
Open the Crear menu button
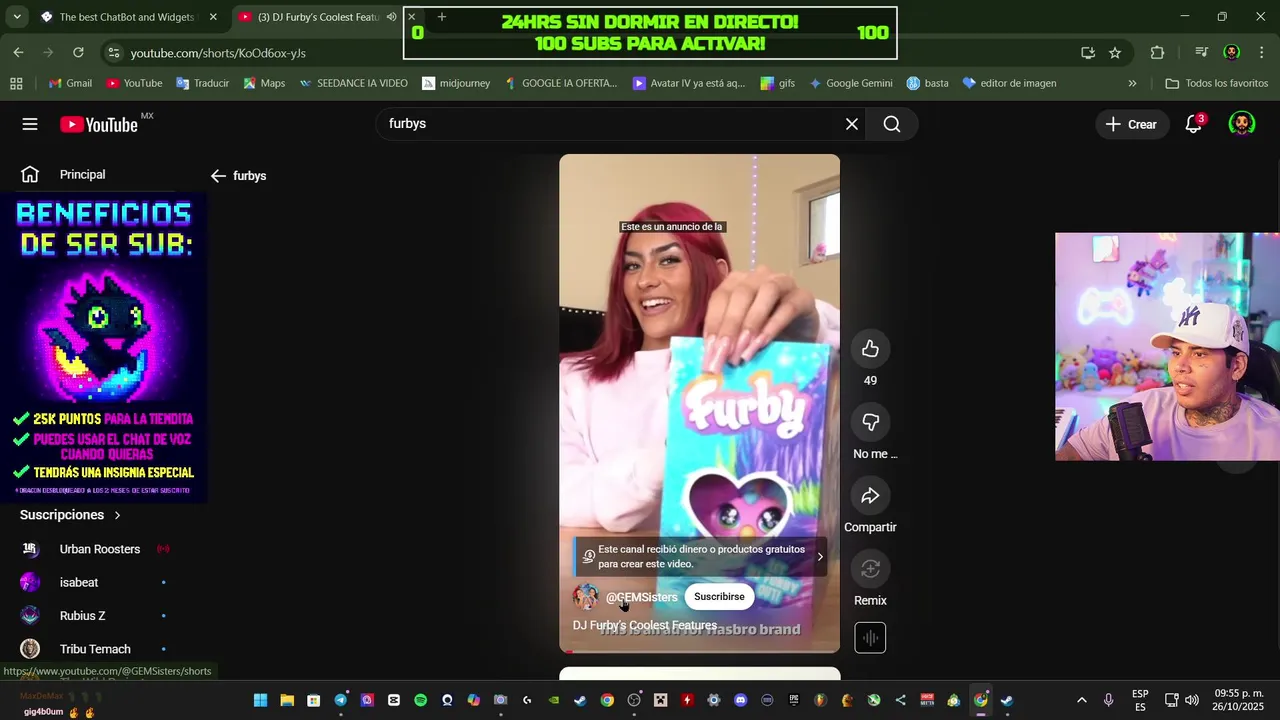coord(1131,124)
